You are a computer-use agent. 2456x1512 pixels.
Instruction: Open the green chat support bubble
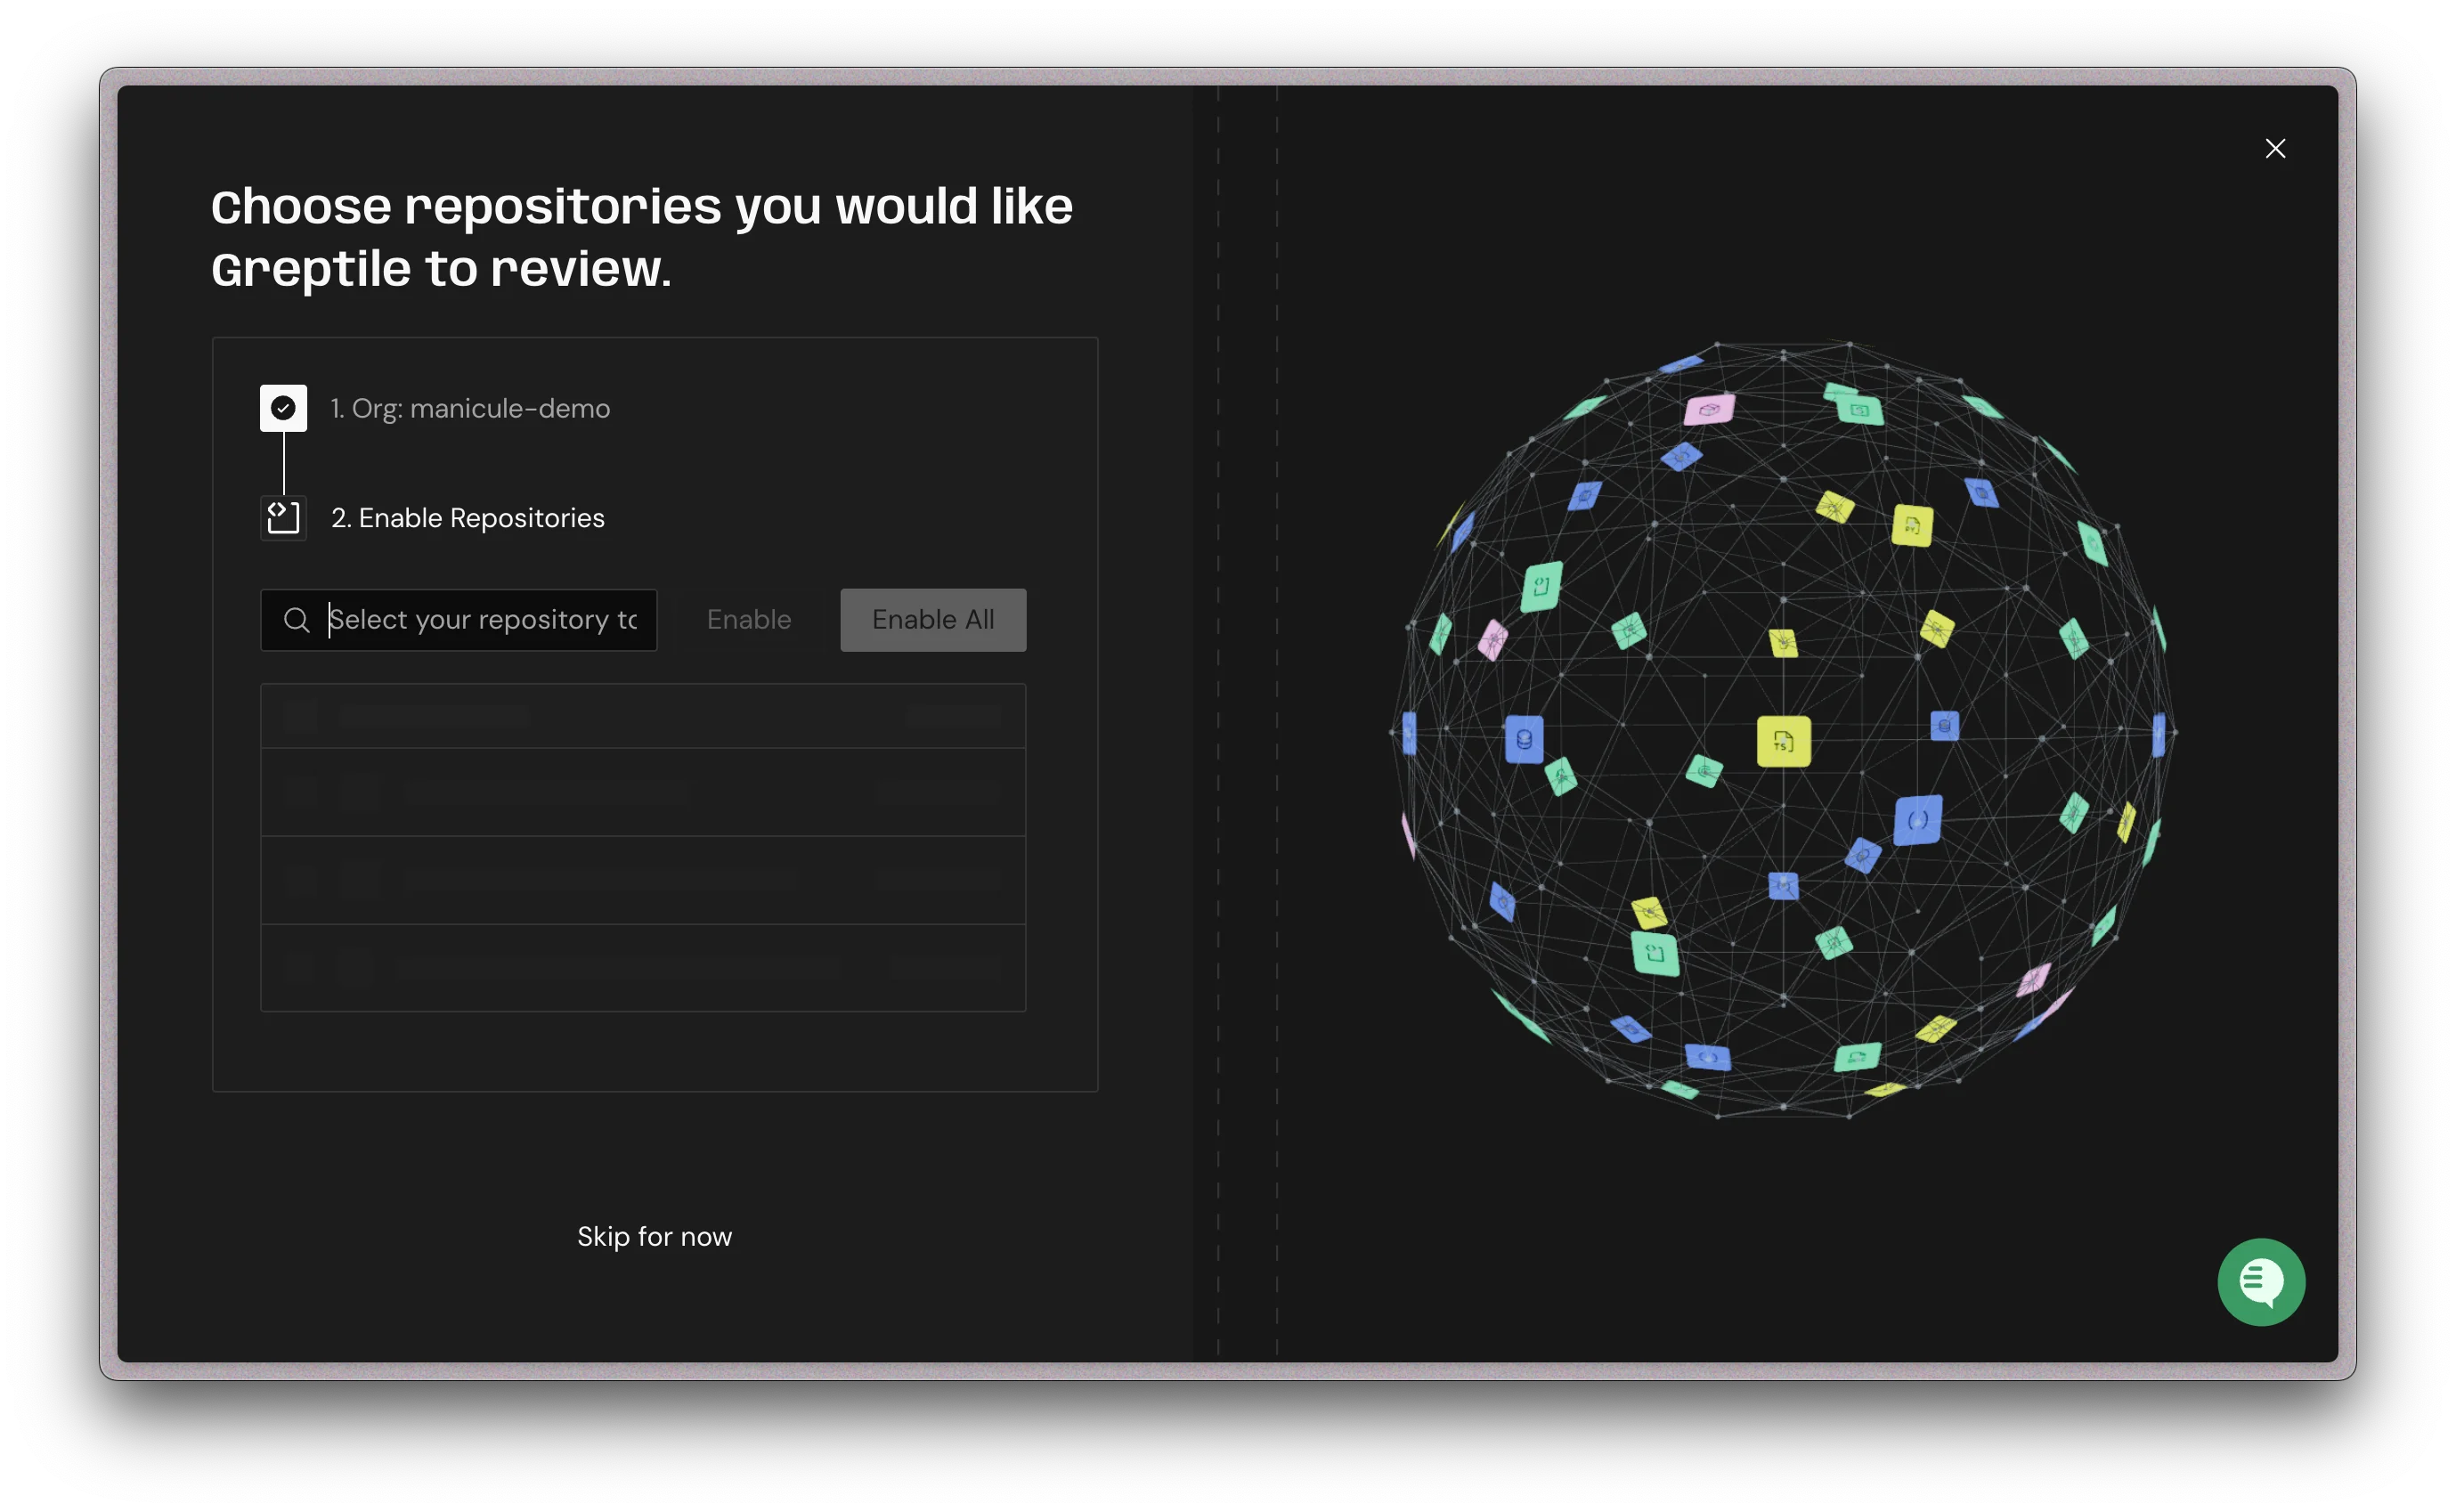pyautogui.click(x=2261, y=1282)
